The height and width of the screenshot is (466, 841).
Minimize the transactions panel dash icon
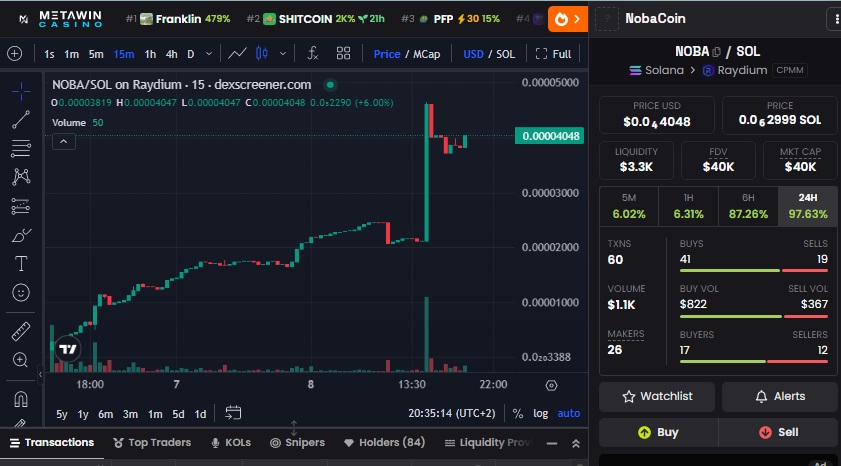tap(551, 443)
